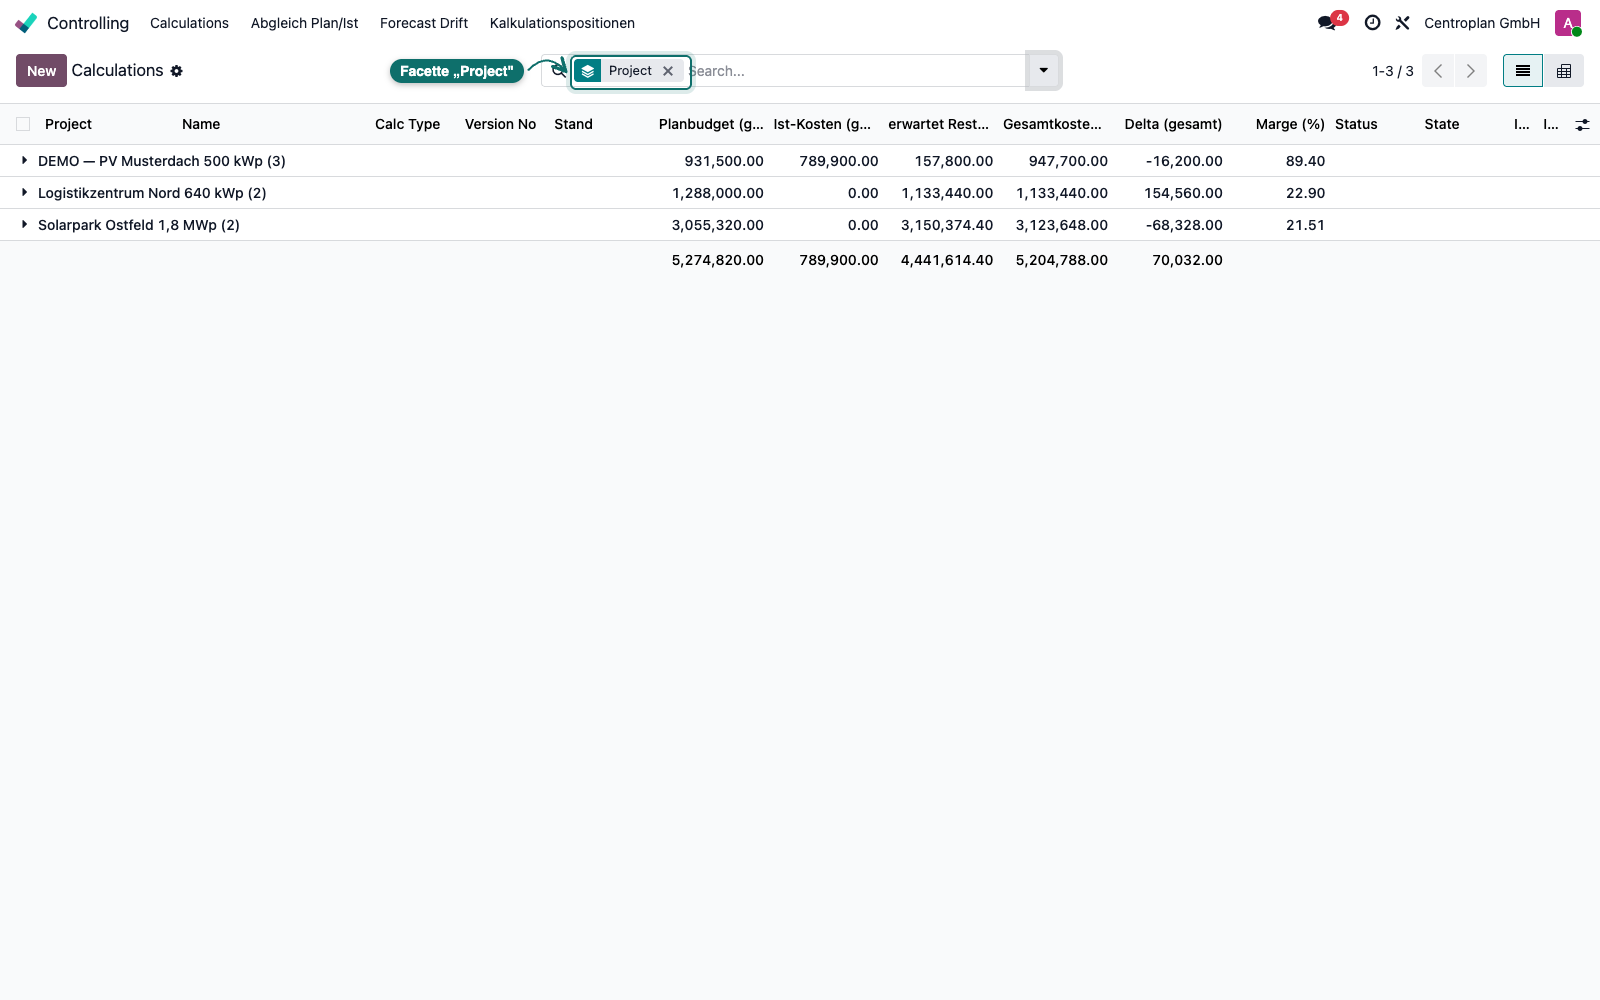Open the developer tools icon

pos(1403,23)
